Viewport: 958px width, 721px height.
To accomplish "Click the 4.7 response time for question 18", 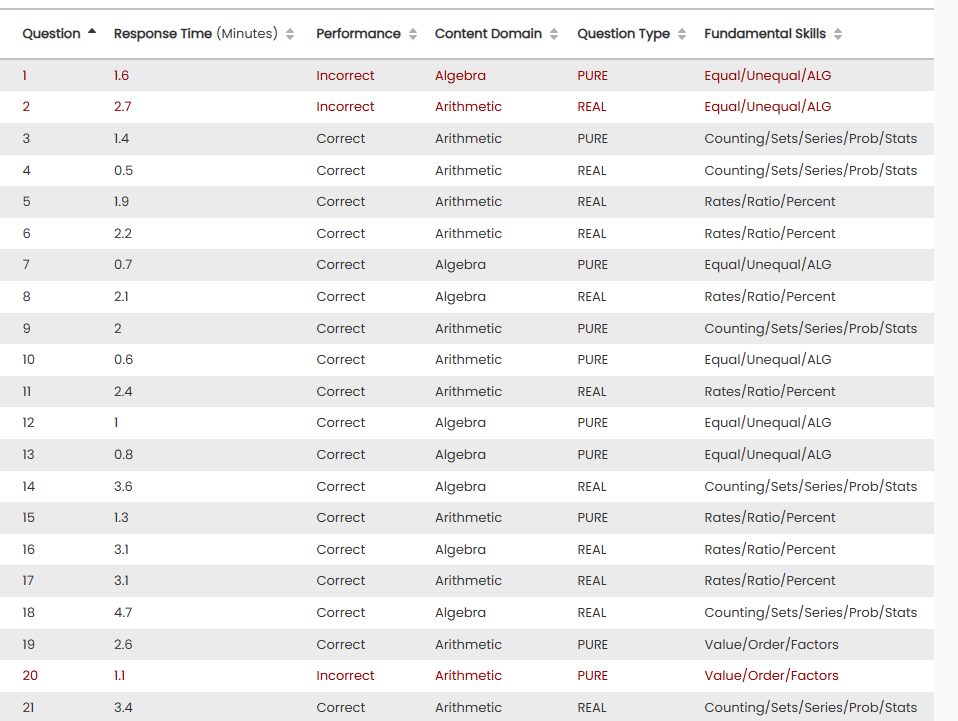I will click(123, 613).
